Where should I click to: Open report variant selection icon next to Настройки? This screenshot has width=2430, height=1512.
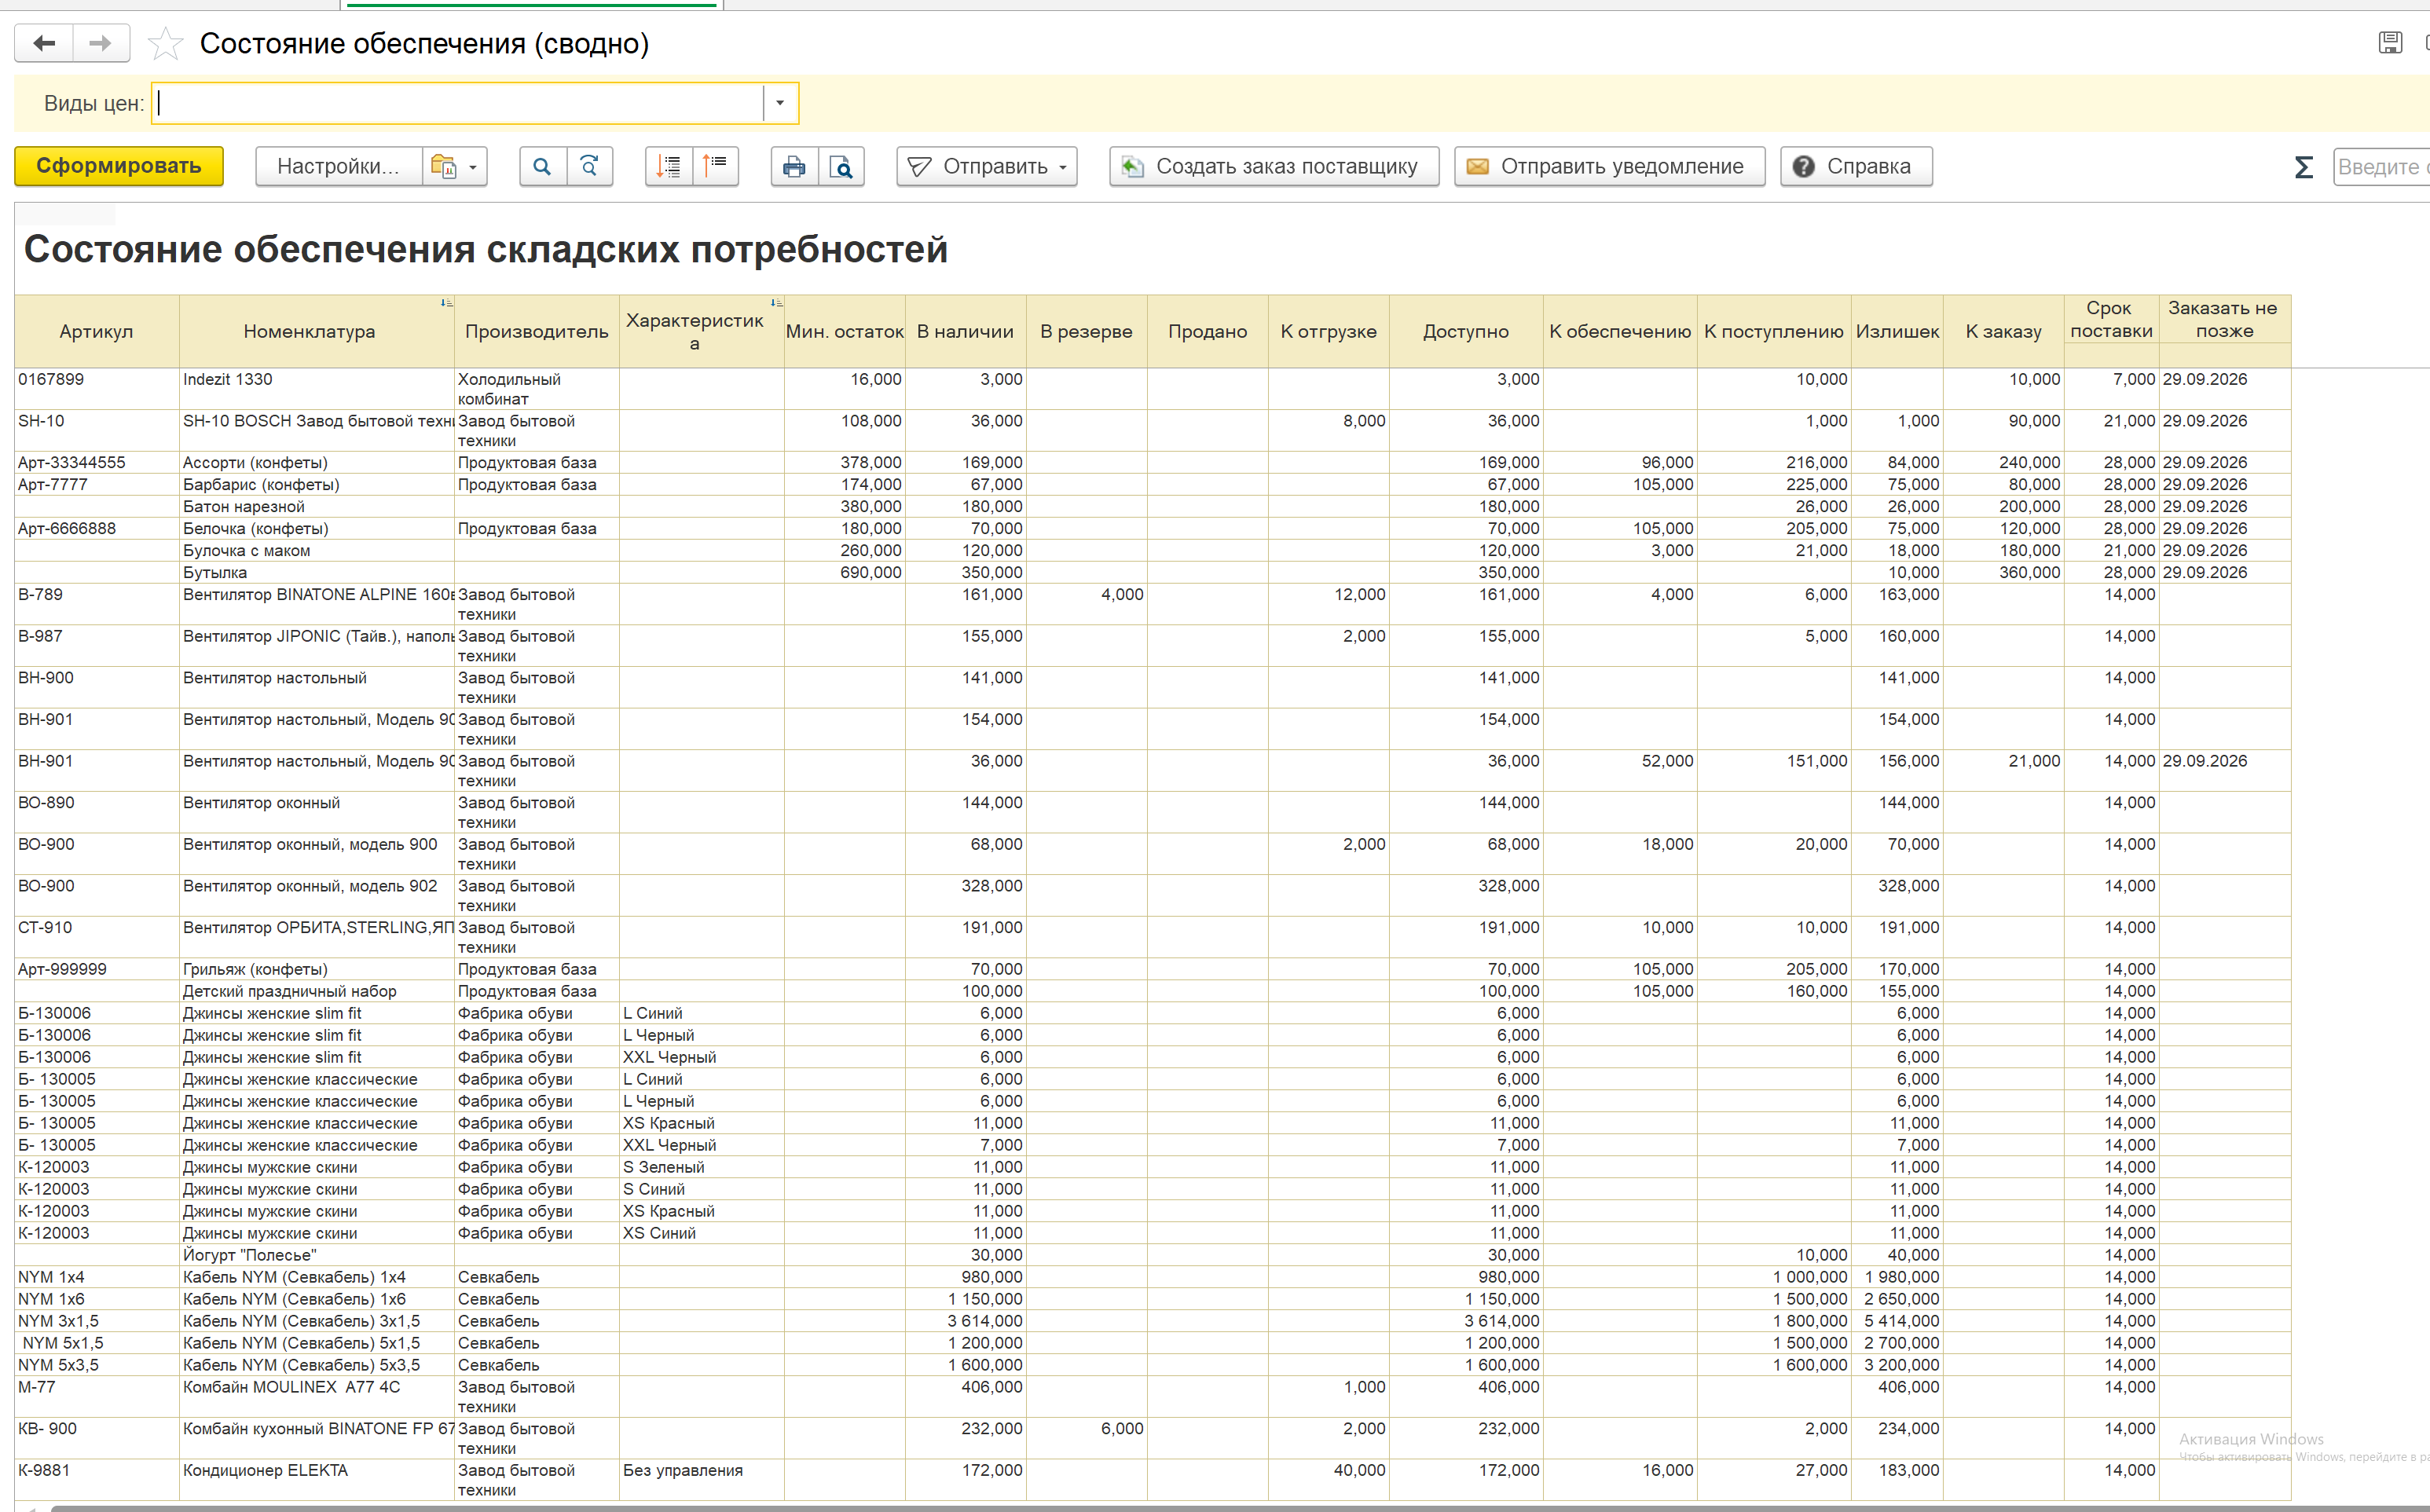454,166
